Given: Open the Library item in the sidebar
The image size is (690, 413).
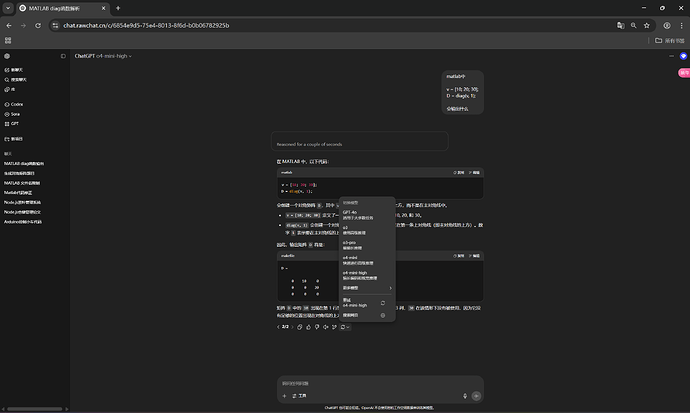Looking at the screenshot, I should pyautogui.click(x=10, y=89).
